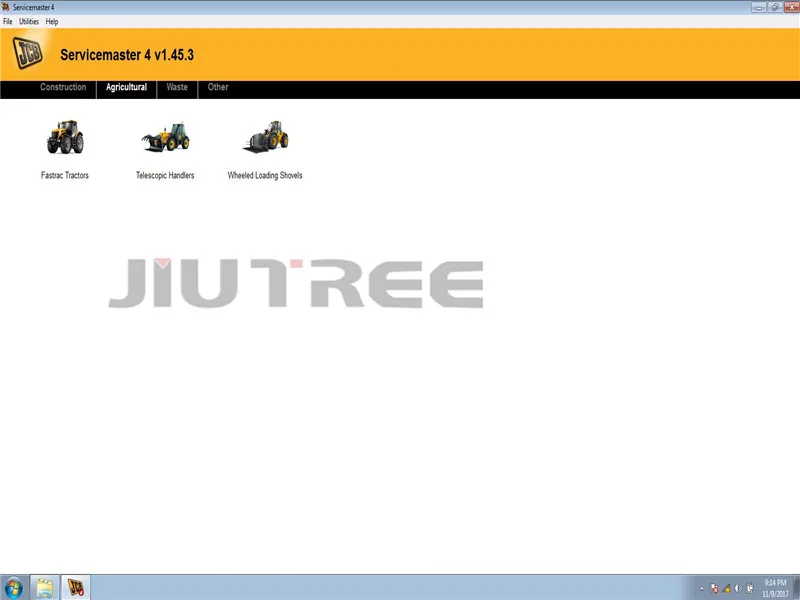The image size is (800, 600).
Task: Open the Fastrac Tractors machine icon
Action: click(x=65, y=137)
